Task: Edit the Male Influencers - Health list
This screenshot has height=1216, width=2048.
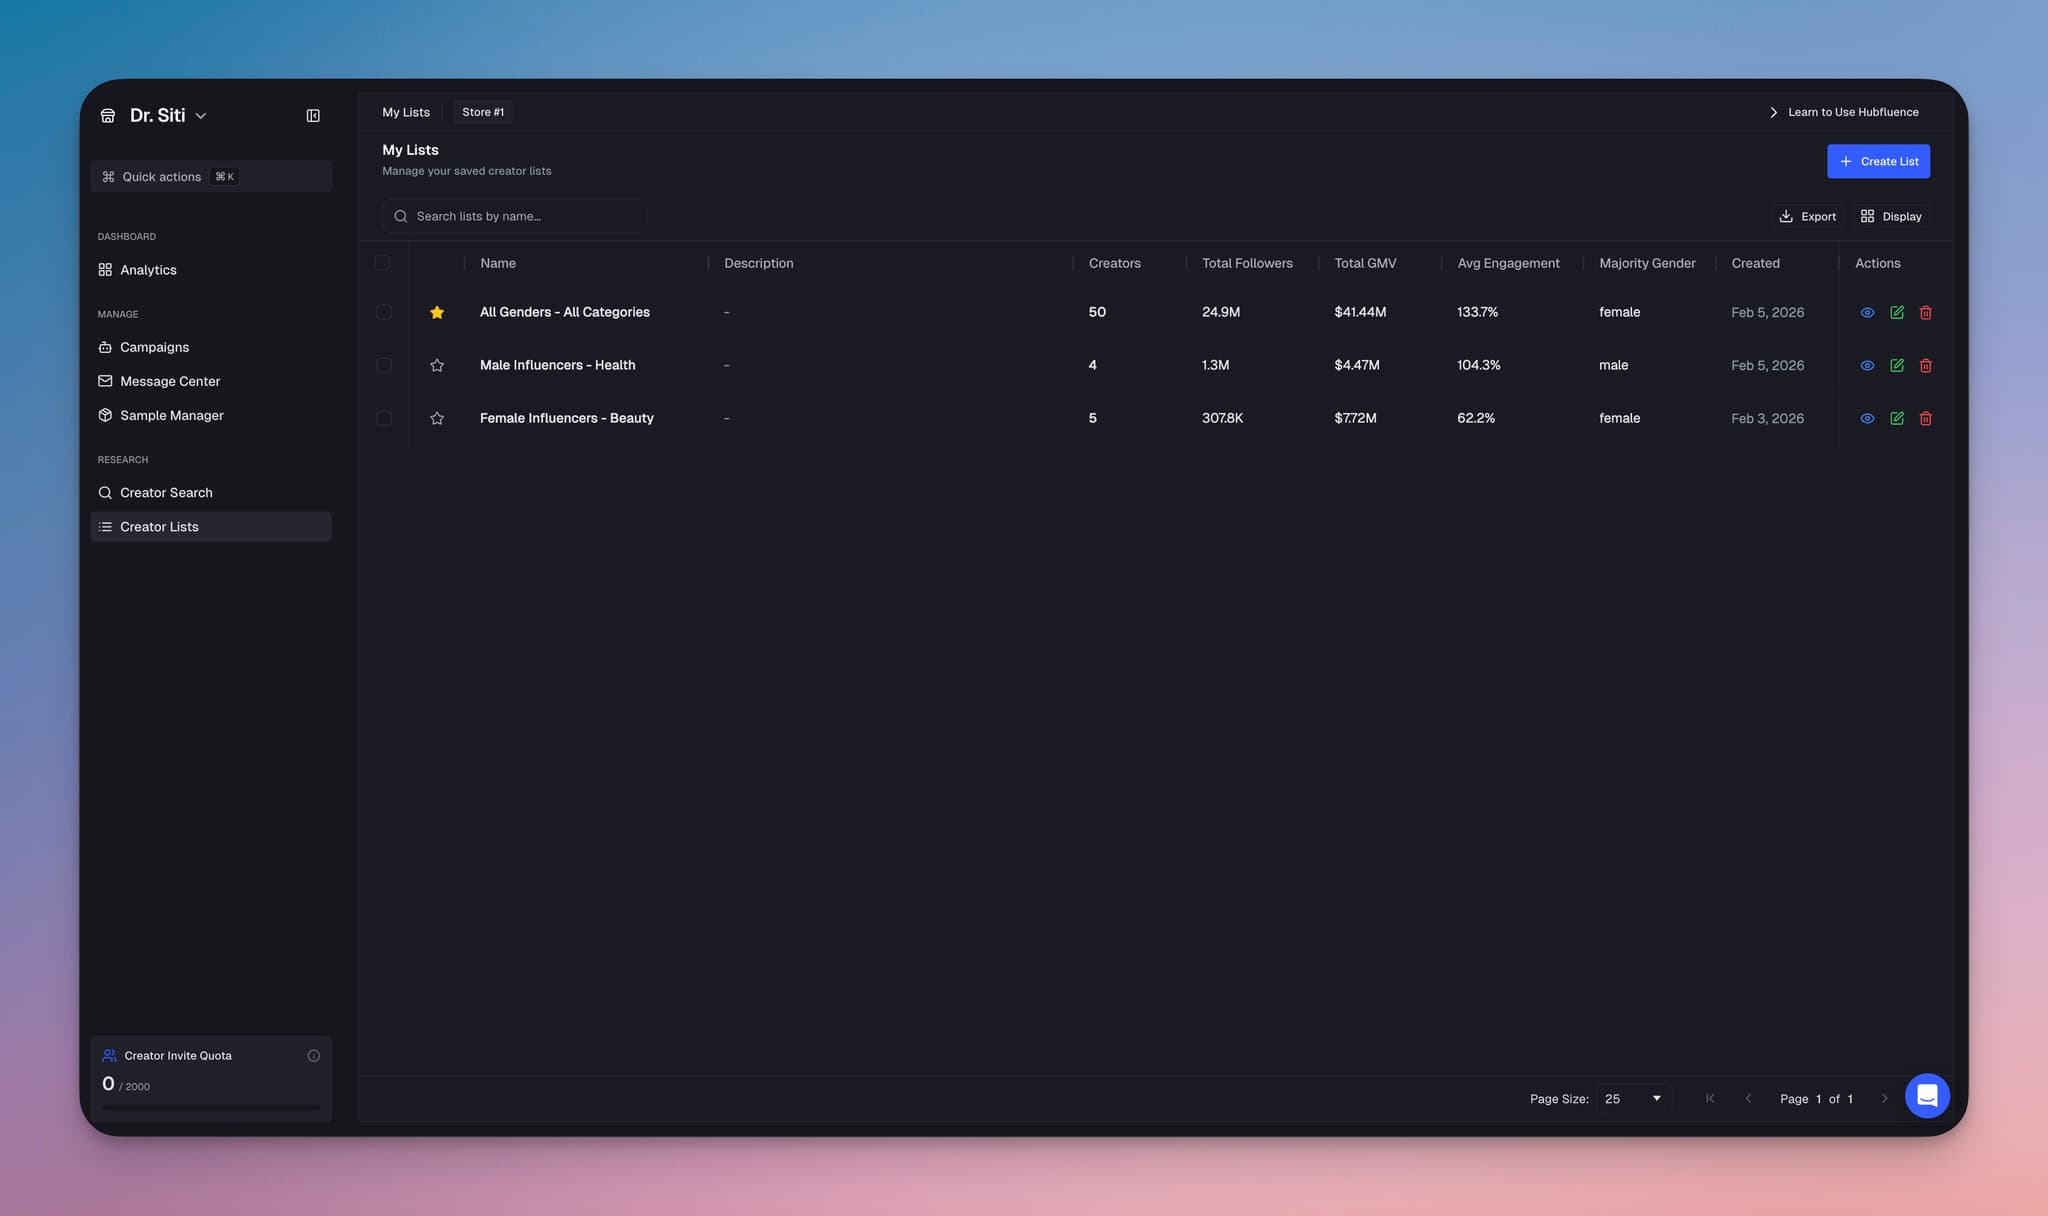Action: point(1897,365)
